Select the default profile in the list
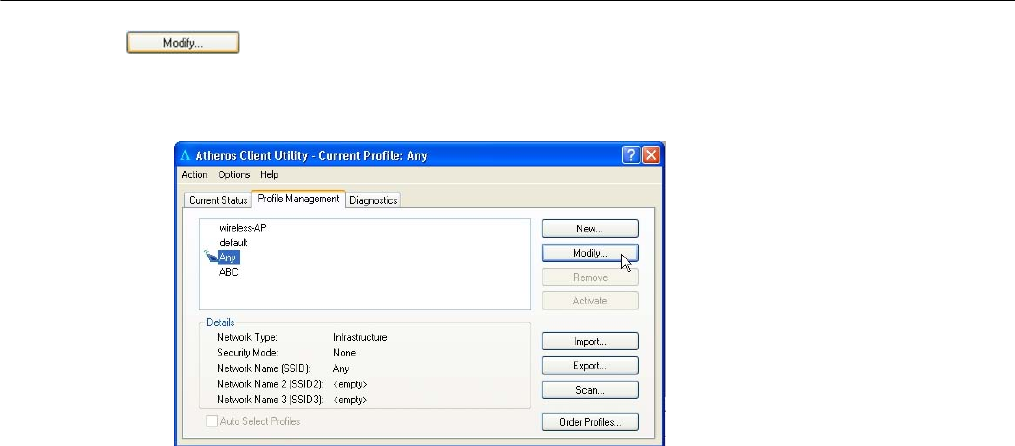The image size is (1015, 446). click(233, 243)
